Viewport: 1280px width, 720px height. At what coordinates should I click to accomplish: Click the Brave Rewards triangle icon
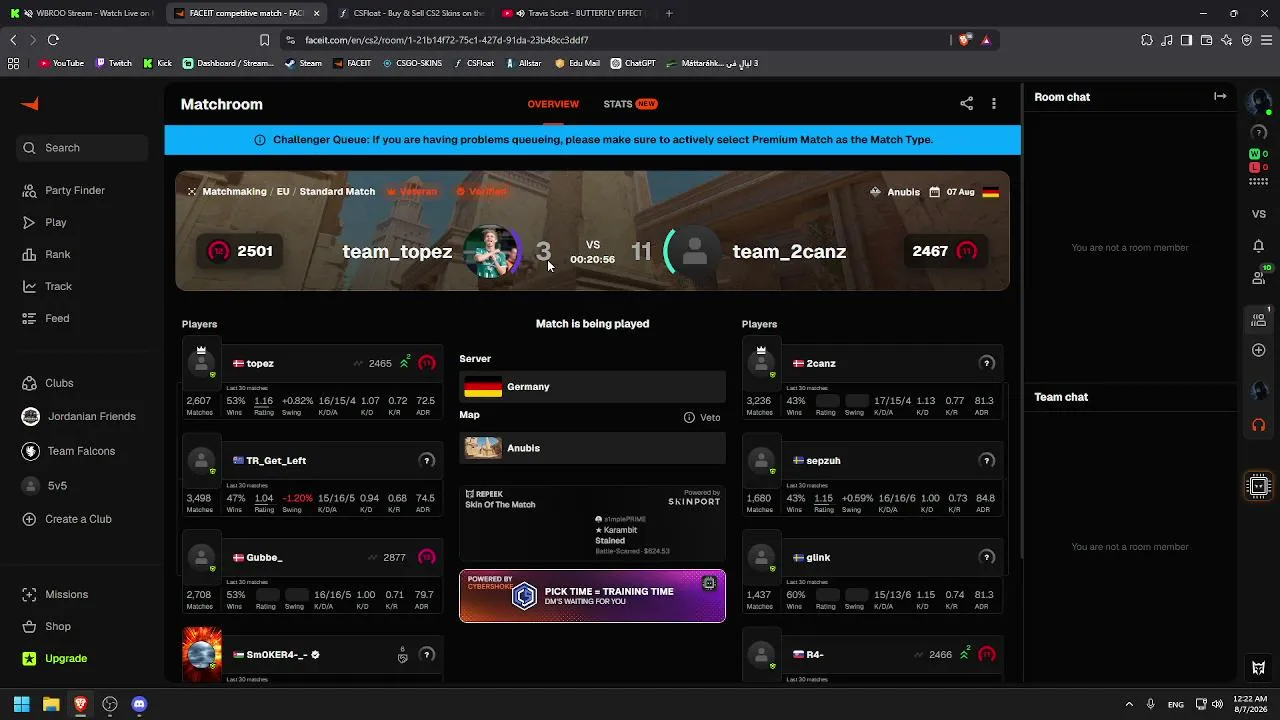pos(986,40)
